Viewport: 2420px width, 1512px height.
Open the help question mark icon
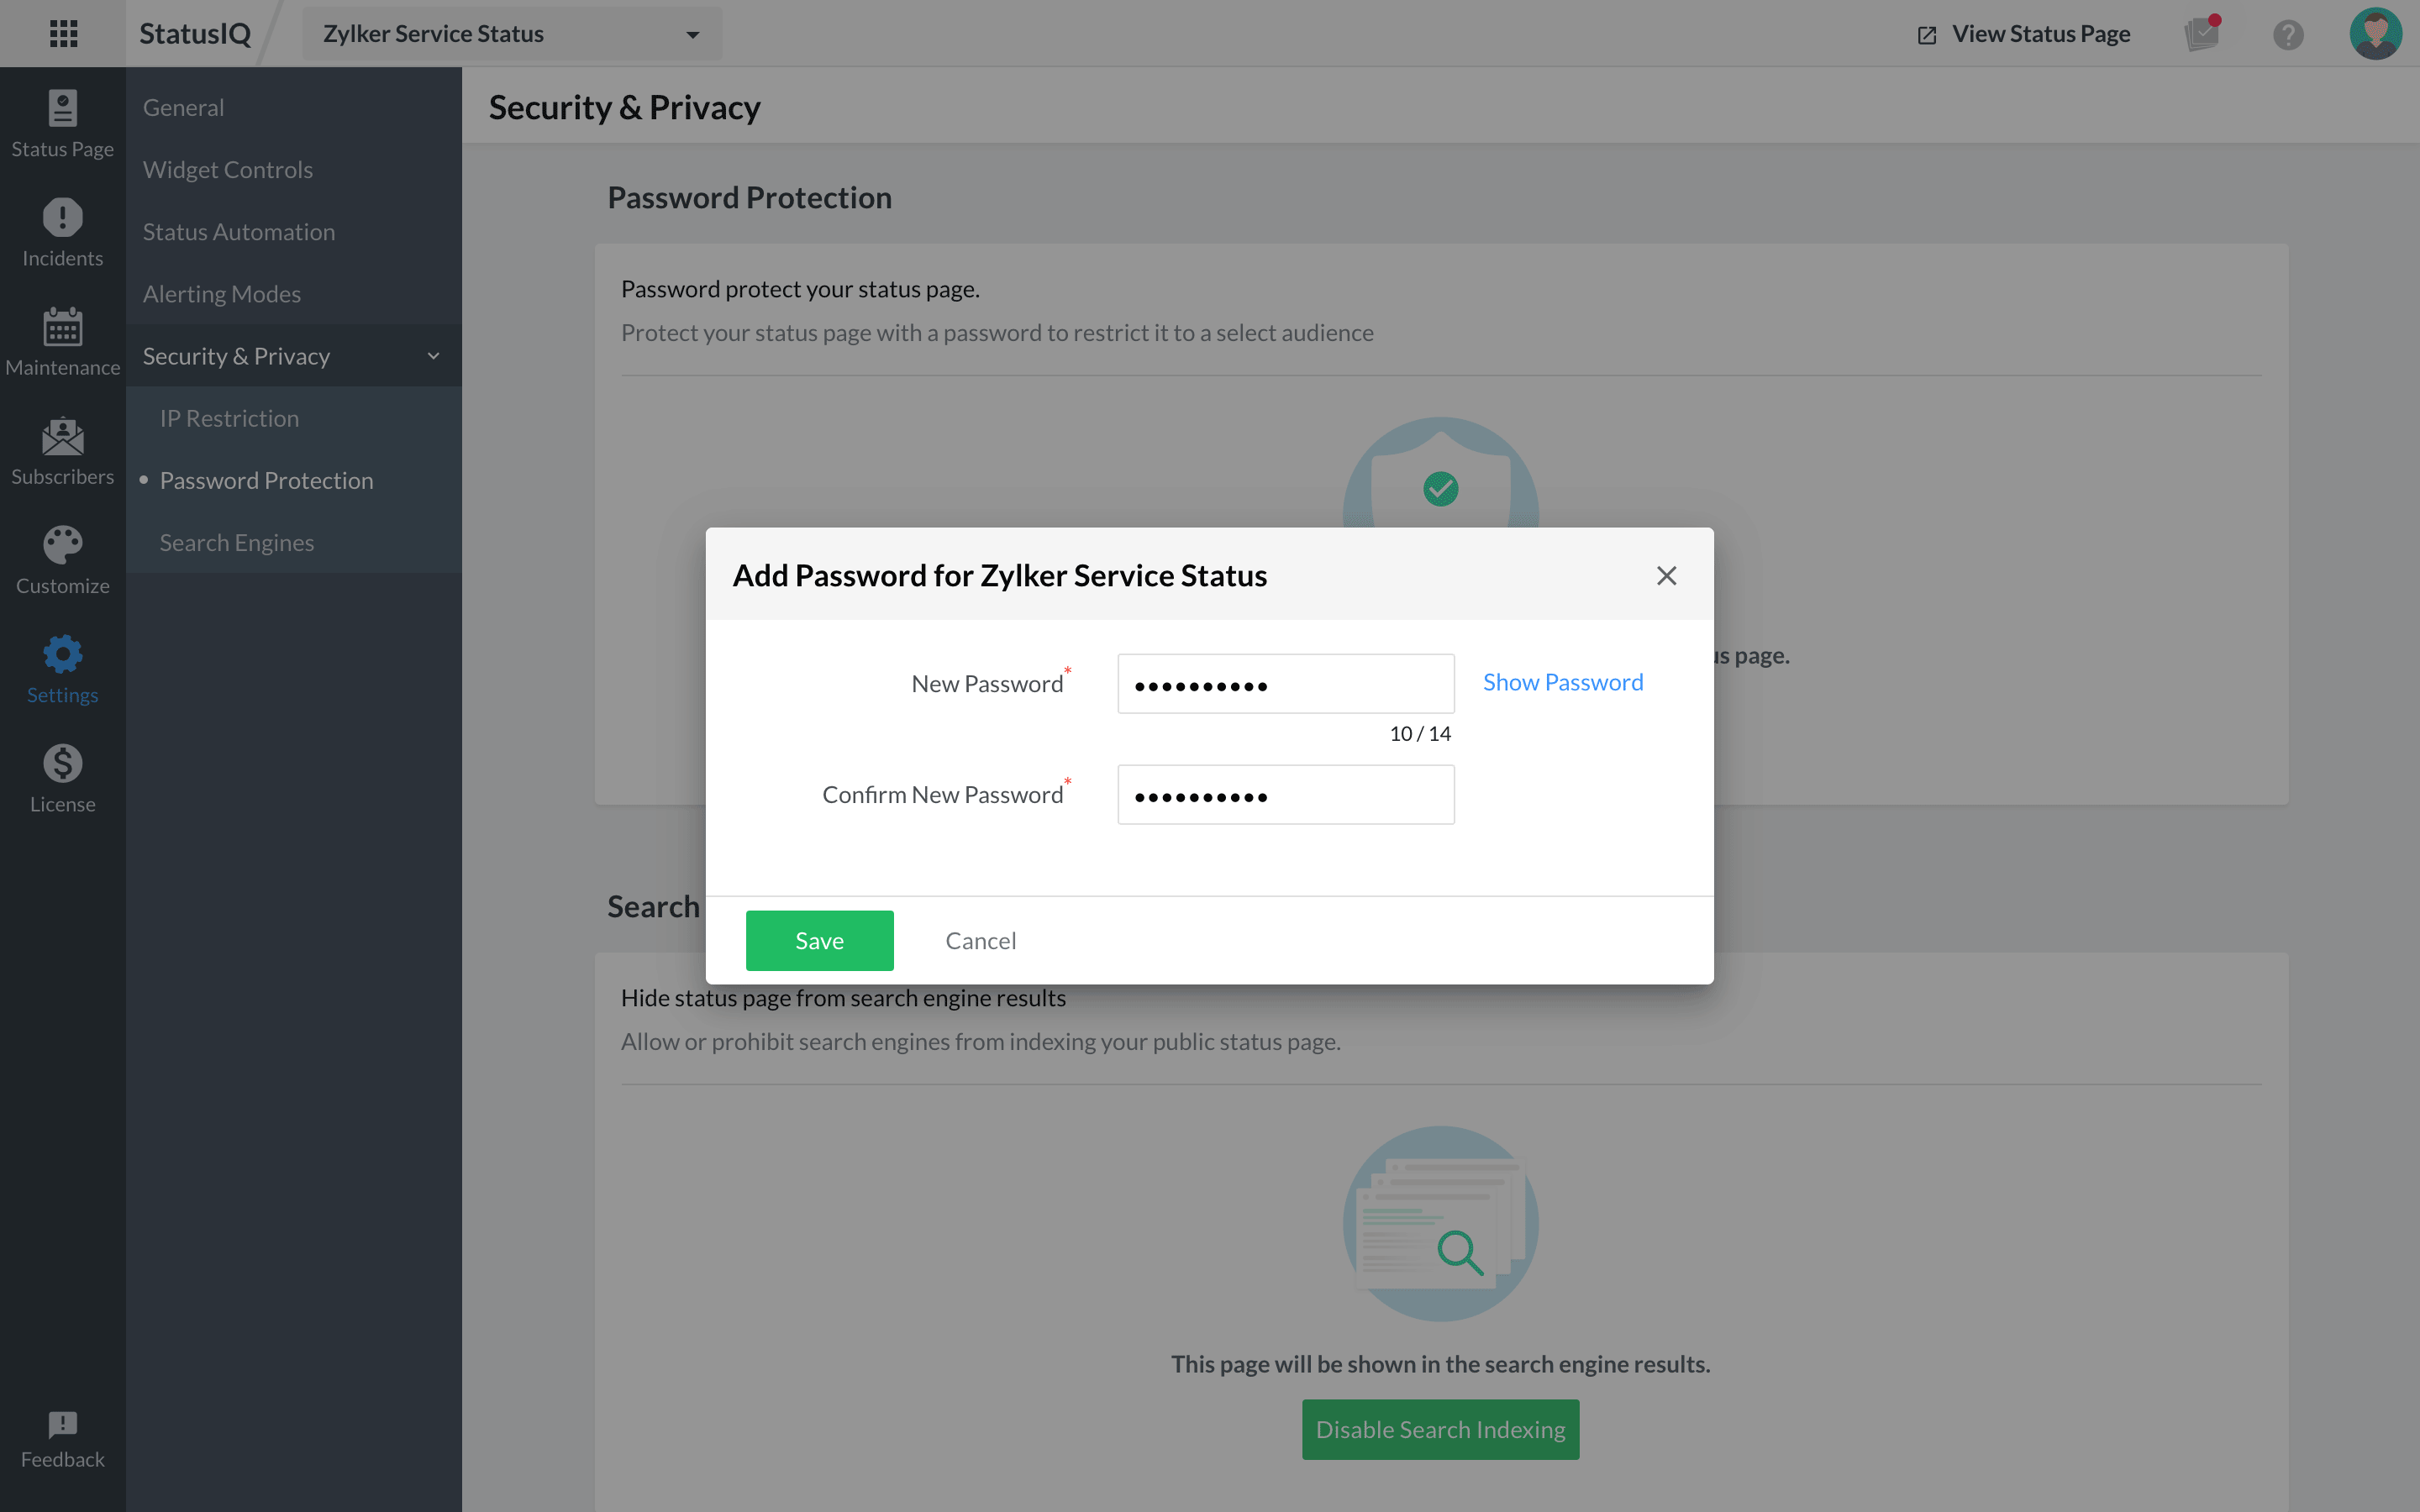[x=2289, y=33]
